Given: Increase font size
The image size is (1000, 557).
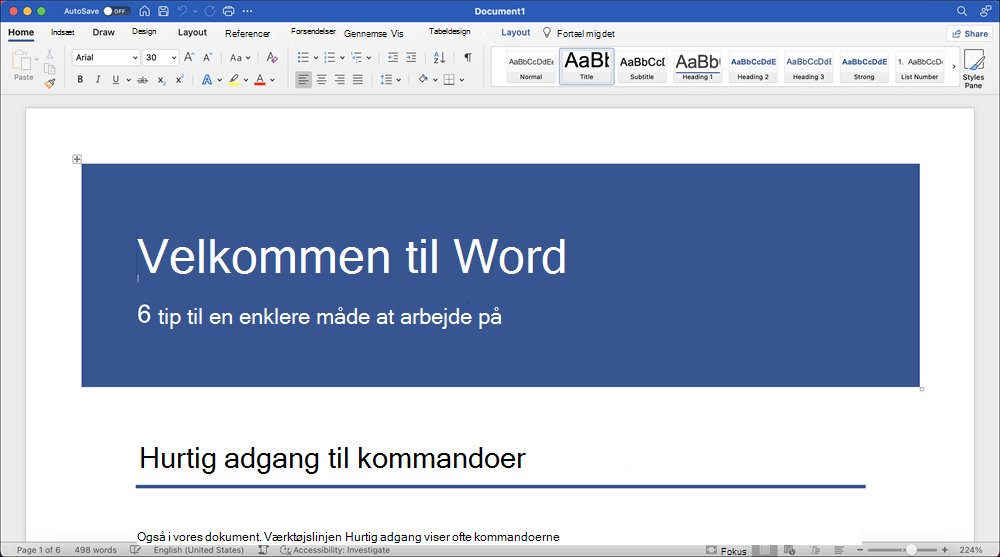Looking at the screenshot, I should tap(189, 57).
